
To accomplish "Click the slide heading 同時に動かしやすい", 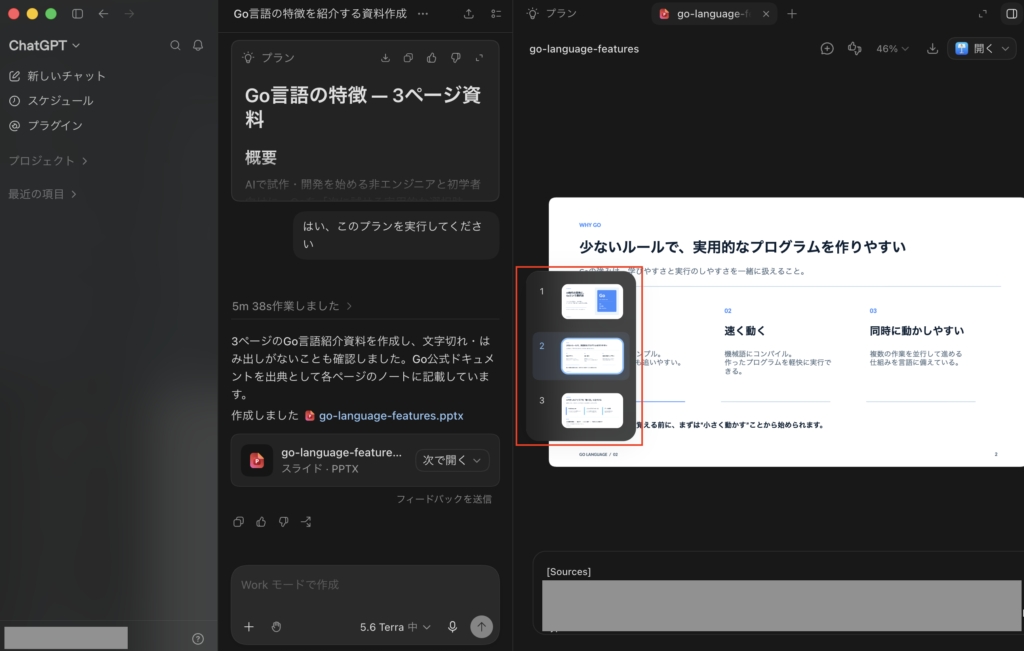I will click(916, 331).
